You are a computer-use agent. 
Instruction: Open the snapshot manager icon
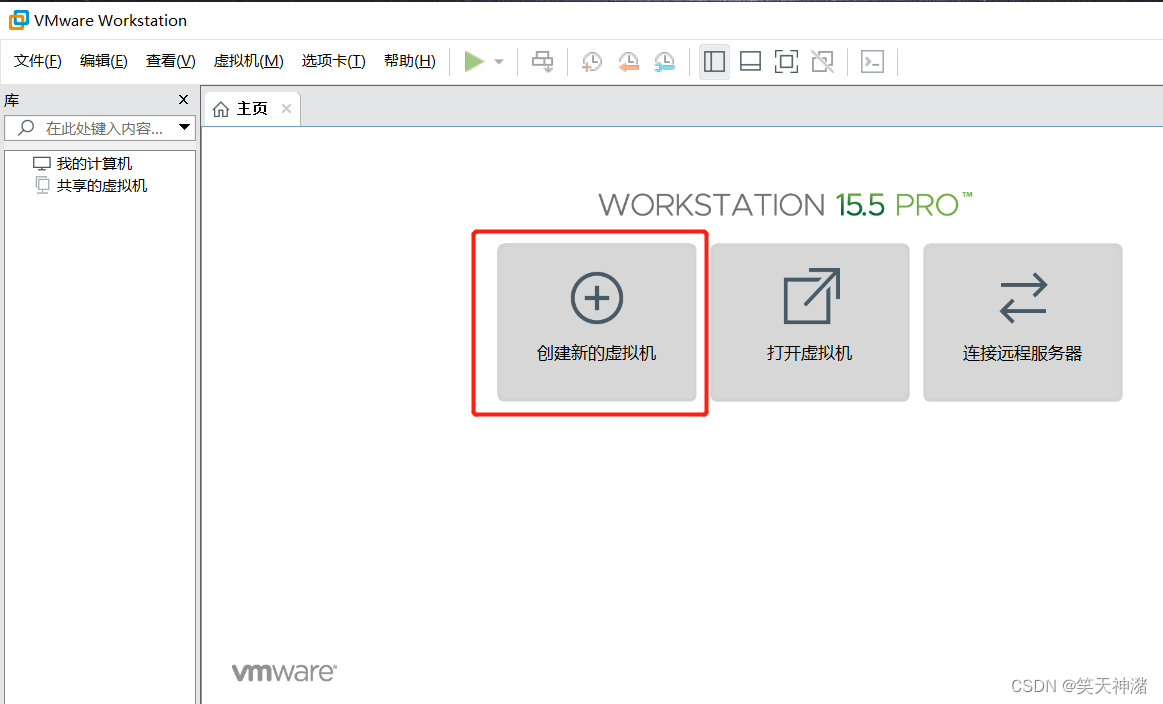pyautogui.click(x=665, y=62)
